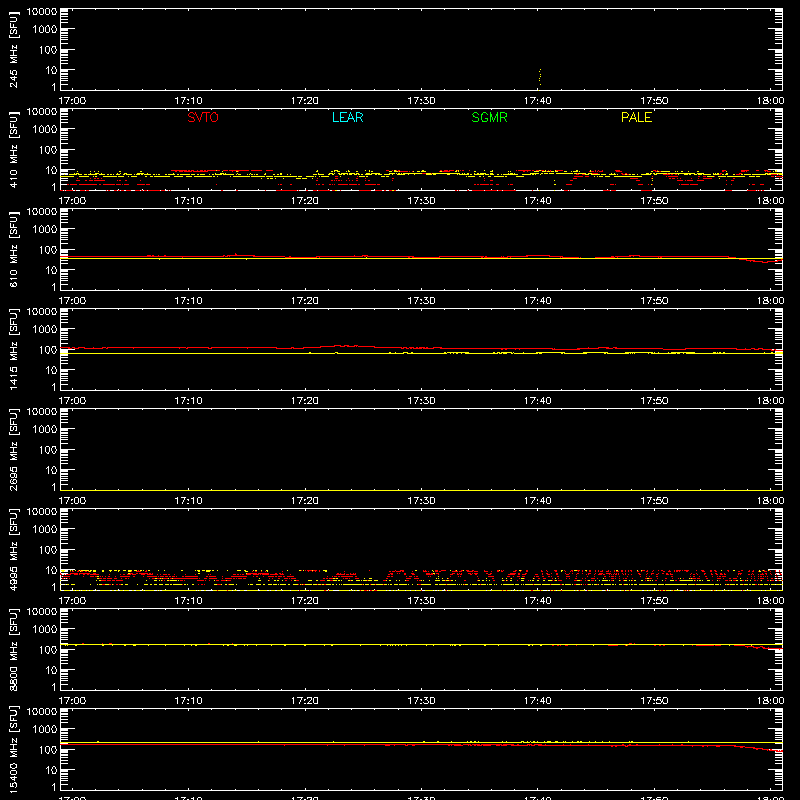Screen dimensions: 800x800
Task: Click 17:10 under the 2695 MHz panel
Action: click(x=188, y=501)
